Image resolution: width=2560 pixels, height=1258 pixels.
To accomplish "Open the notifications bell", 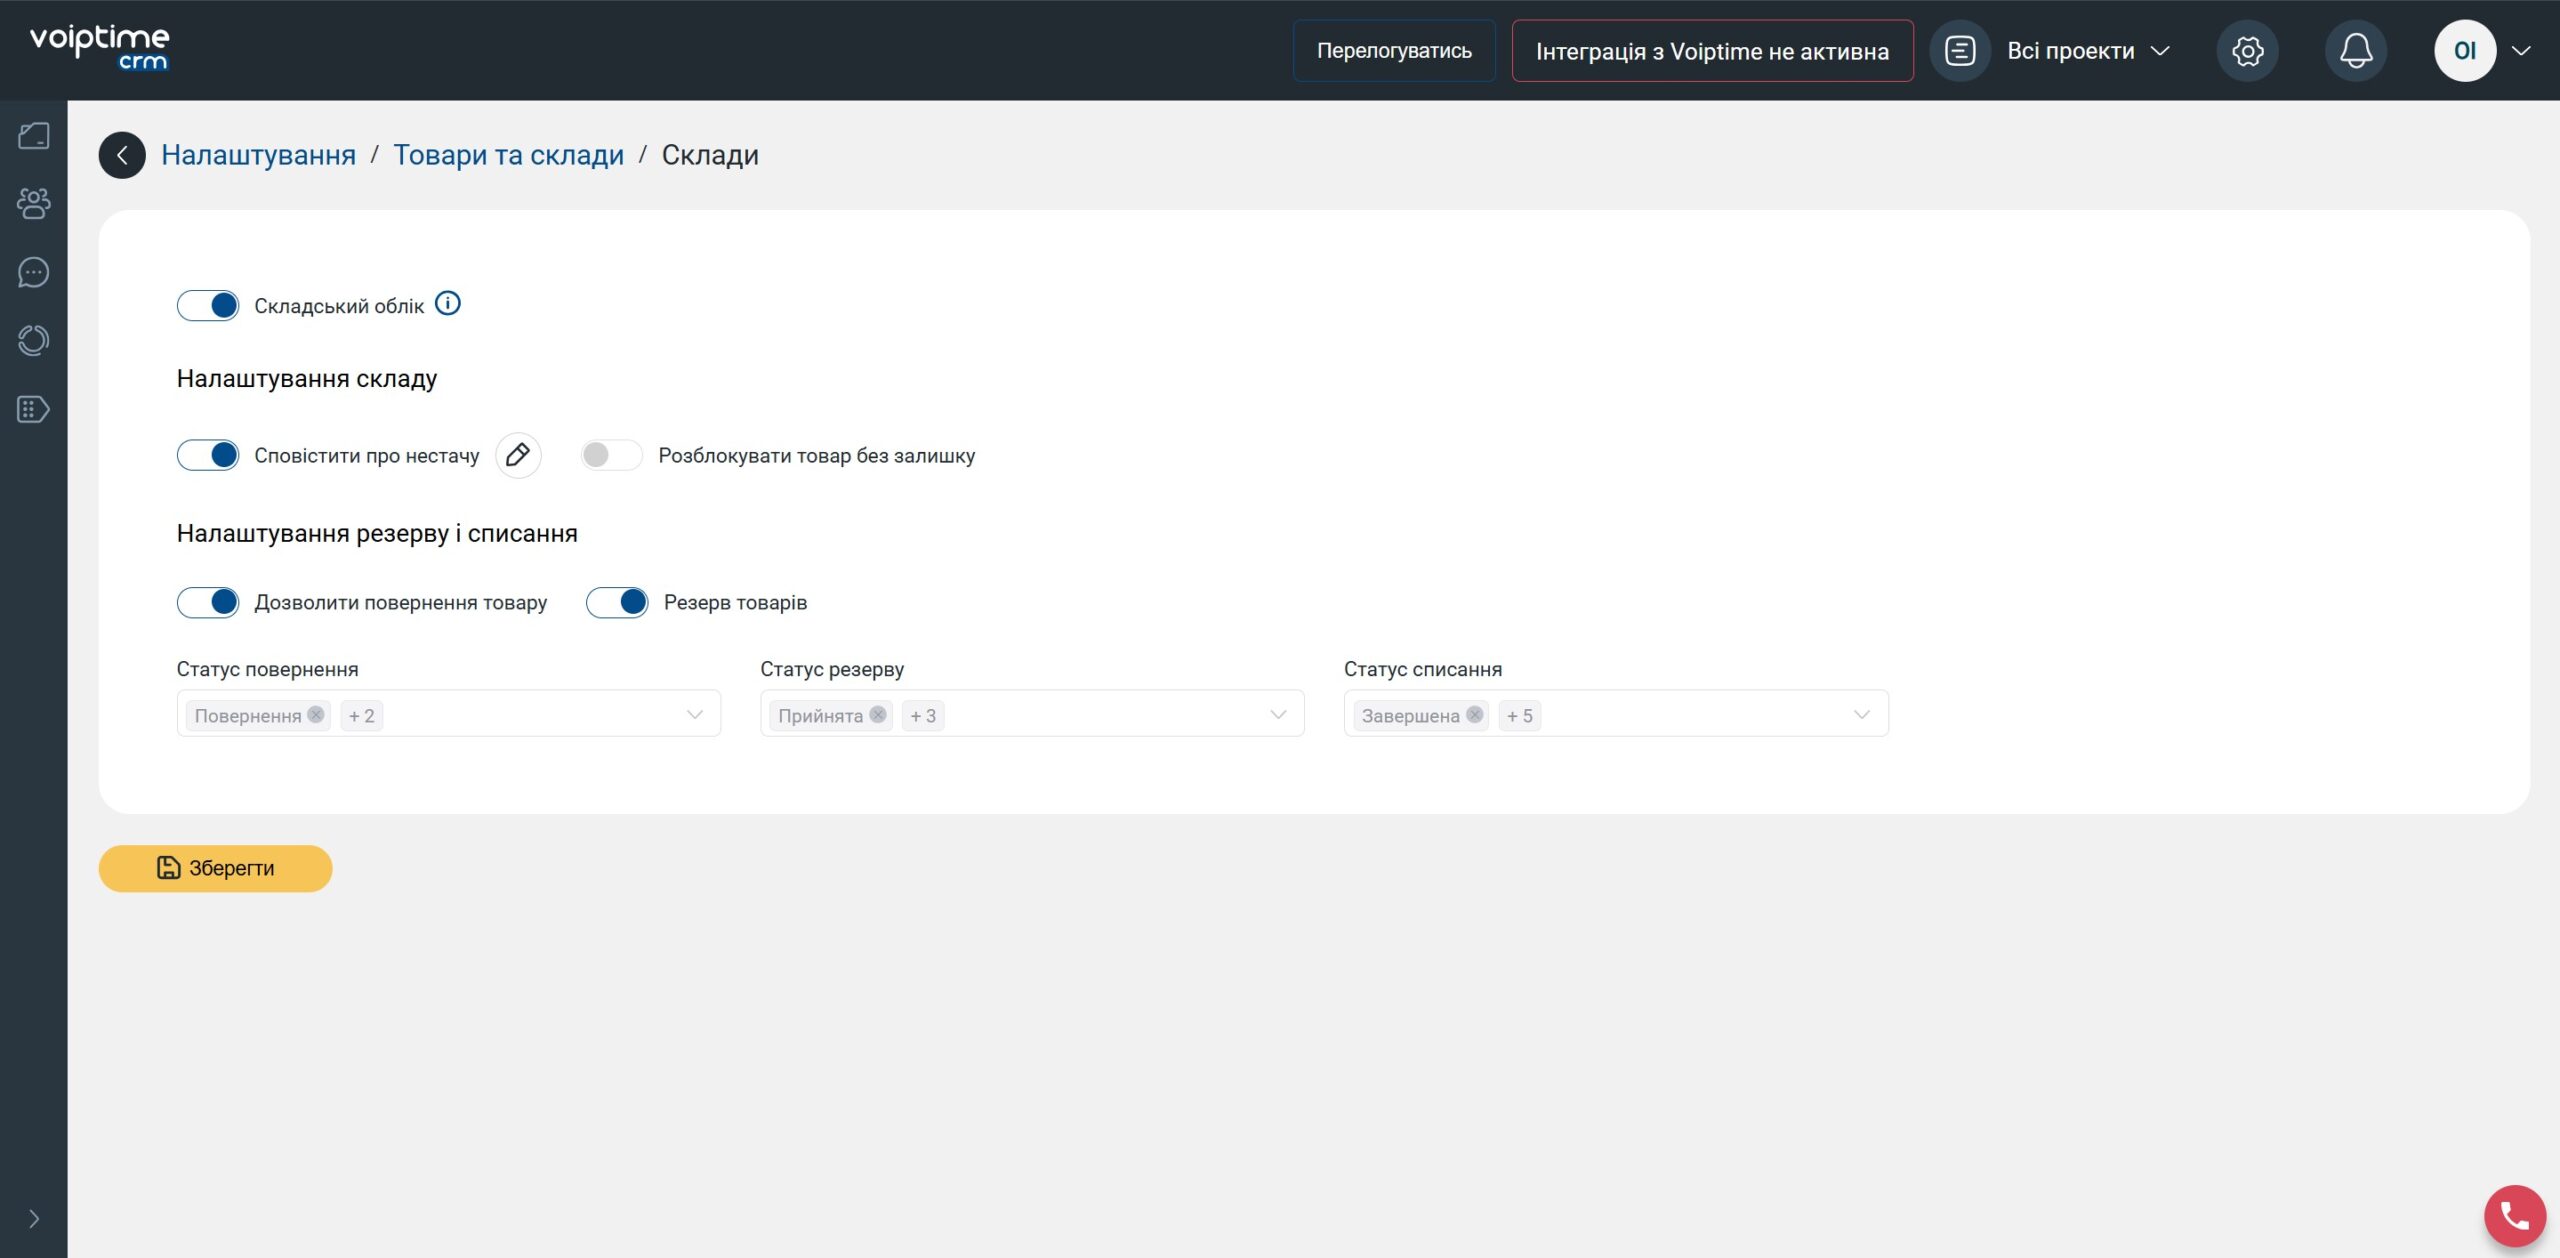I will pos(2355,51).
